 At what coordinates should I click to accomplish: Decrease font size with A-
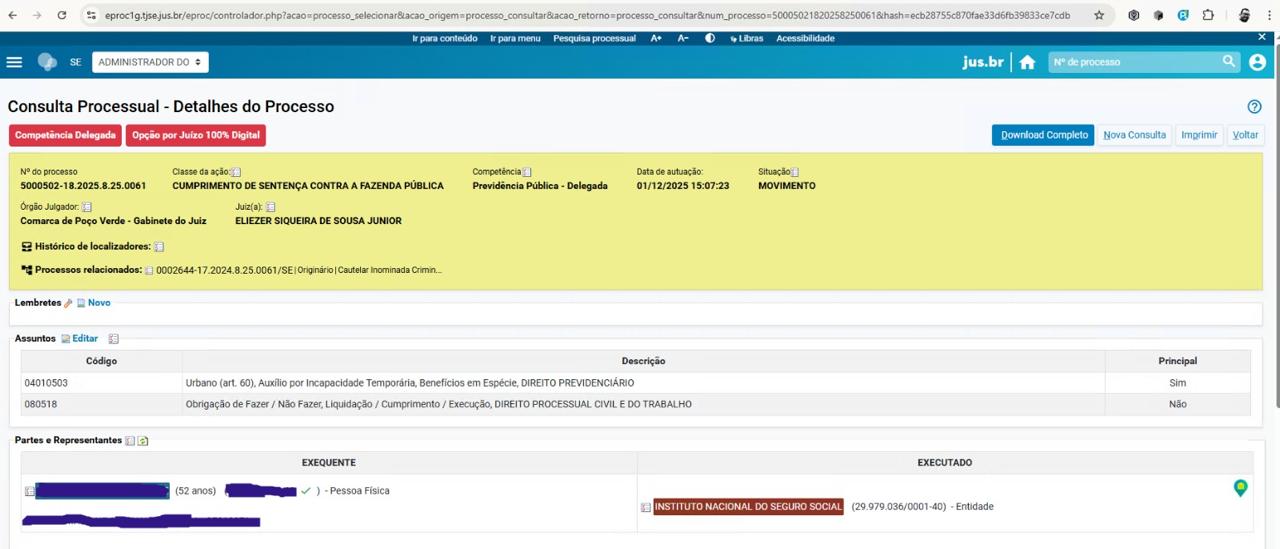click(x=683, y=38)
